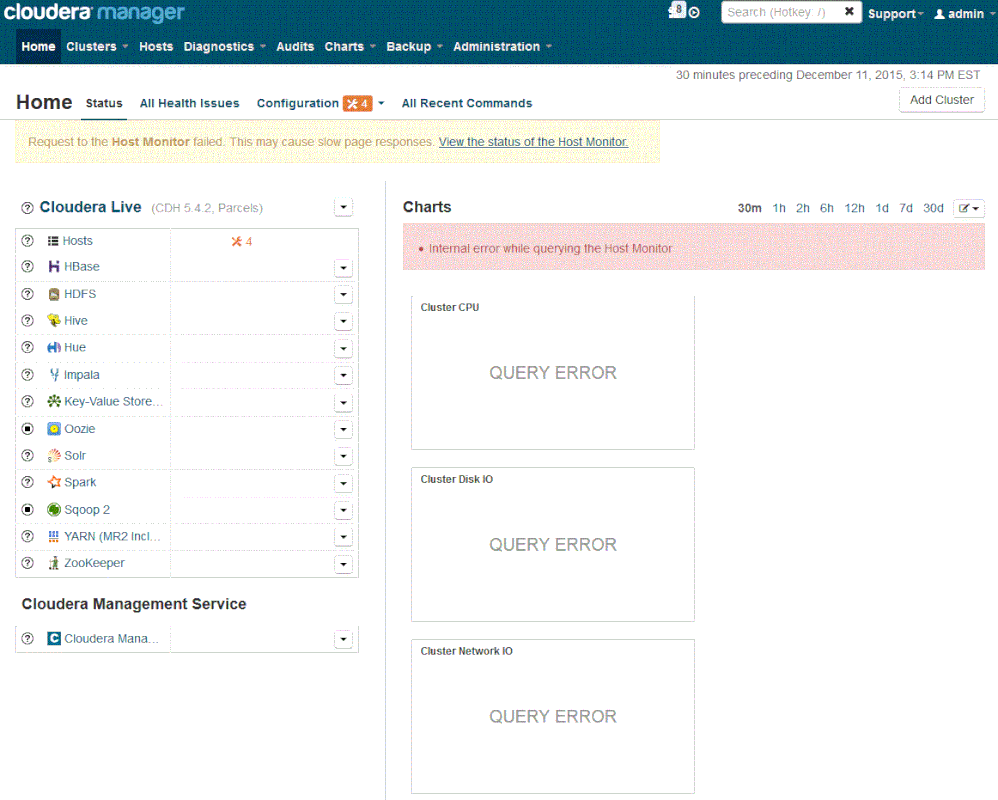Screen dimensions: 998x800
Task: Set chart time range to 7d
Action: [x=906, y=208]
